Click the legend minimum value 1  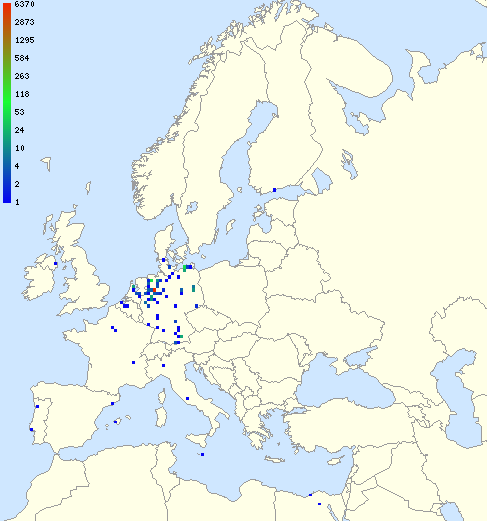17,202
